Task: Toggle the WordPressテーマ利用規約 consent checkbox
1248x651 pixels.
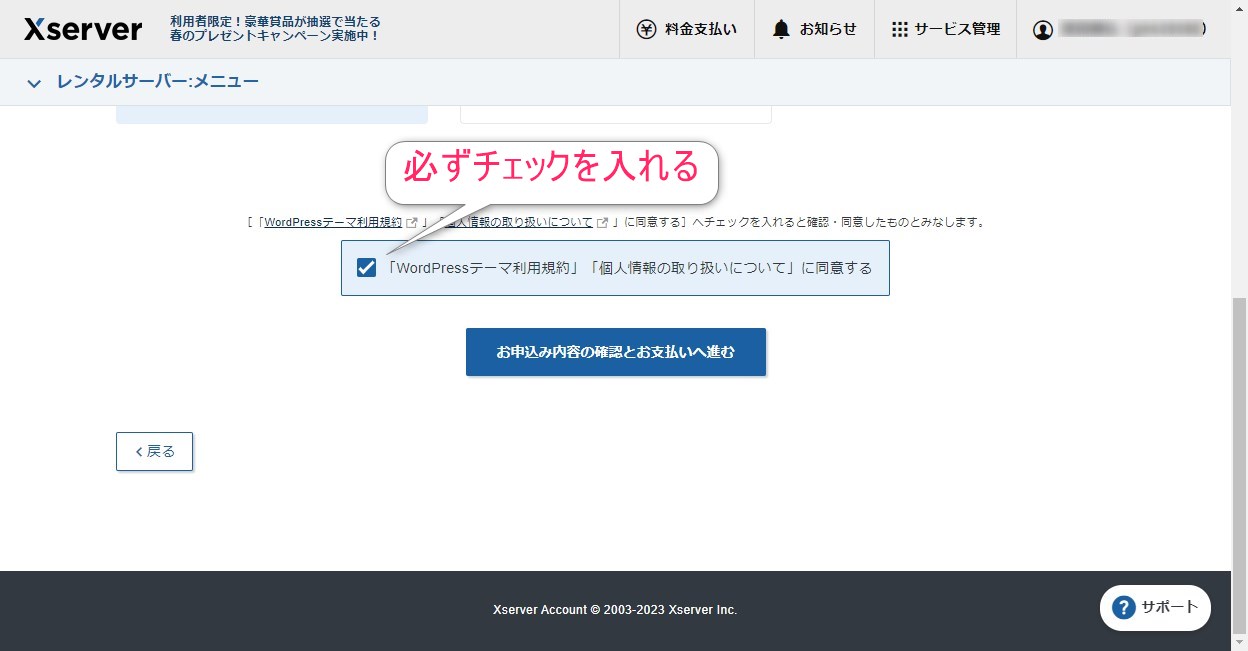Action: point(366,267)
